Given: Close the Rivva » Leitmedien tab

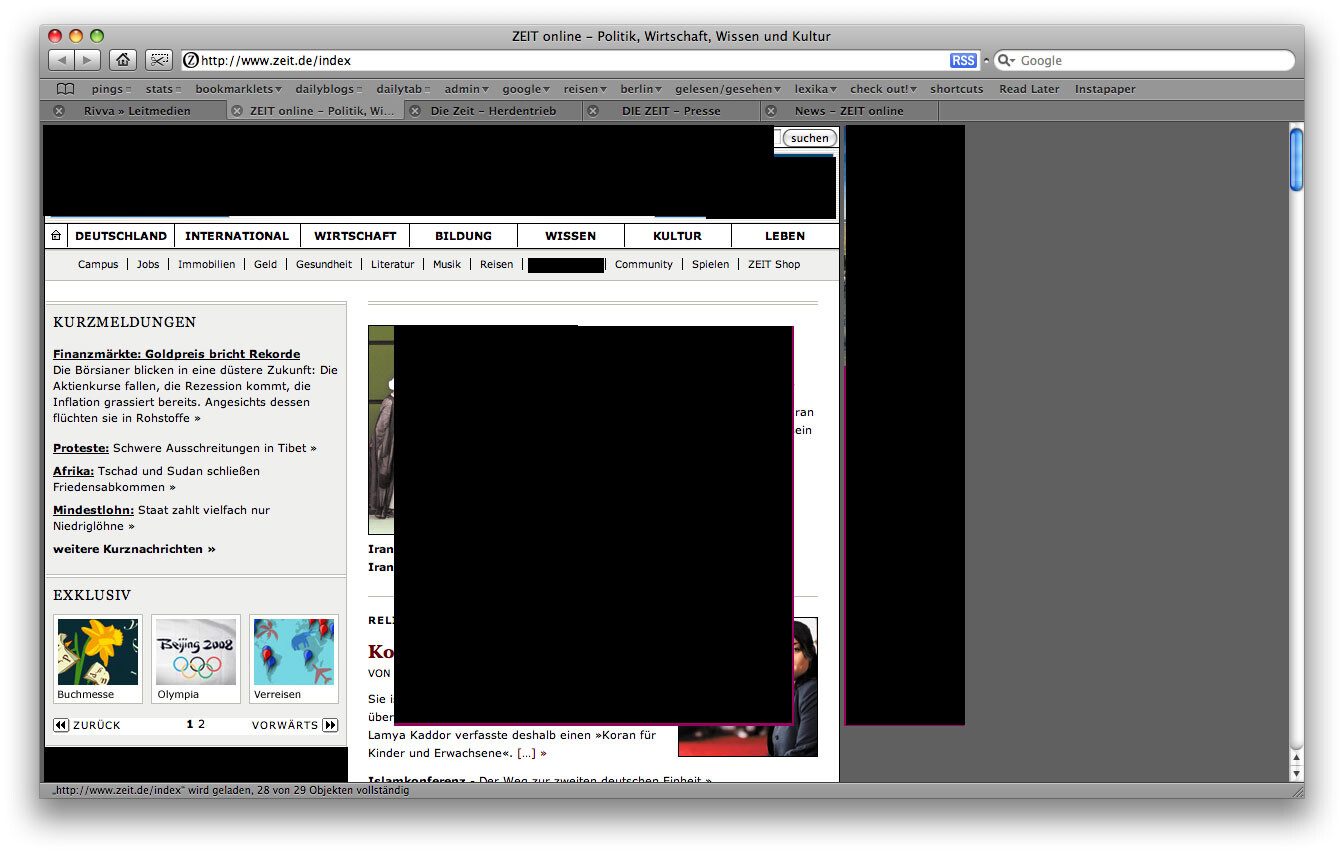Looking at the screenshot, I should coord(59,111).
